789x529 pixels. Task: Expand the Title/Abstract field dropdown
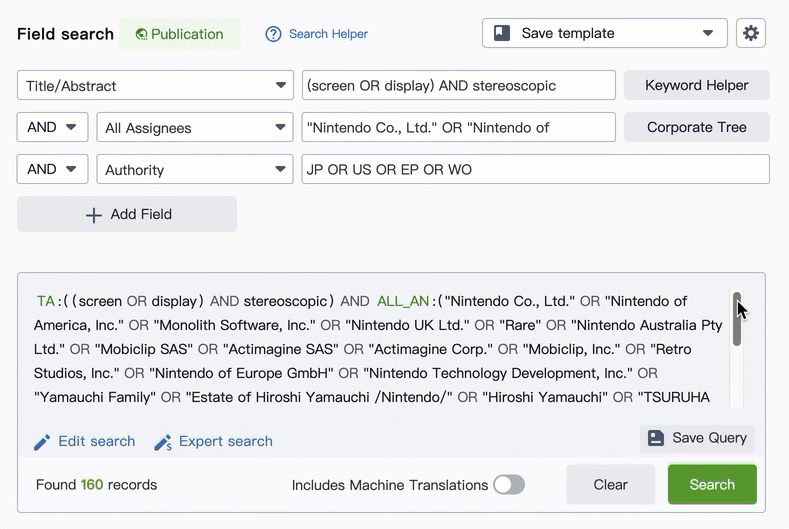click(281, 86)
